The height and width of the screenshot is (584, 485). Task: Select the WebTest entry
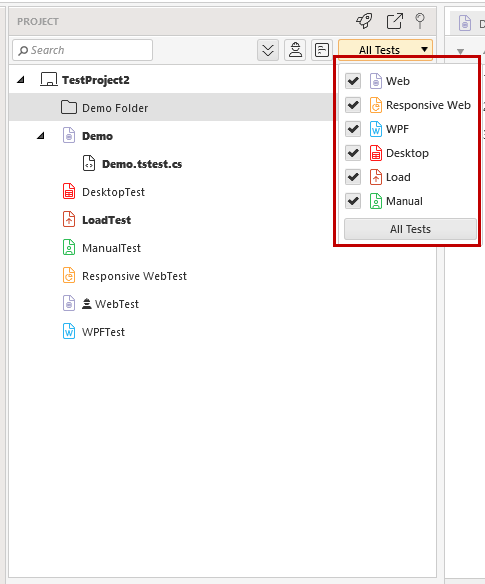point(117,304)
